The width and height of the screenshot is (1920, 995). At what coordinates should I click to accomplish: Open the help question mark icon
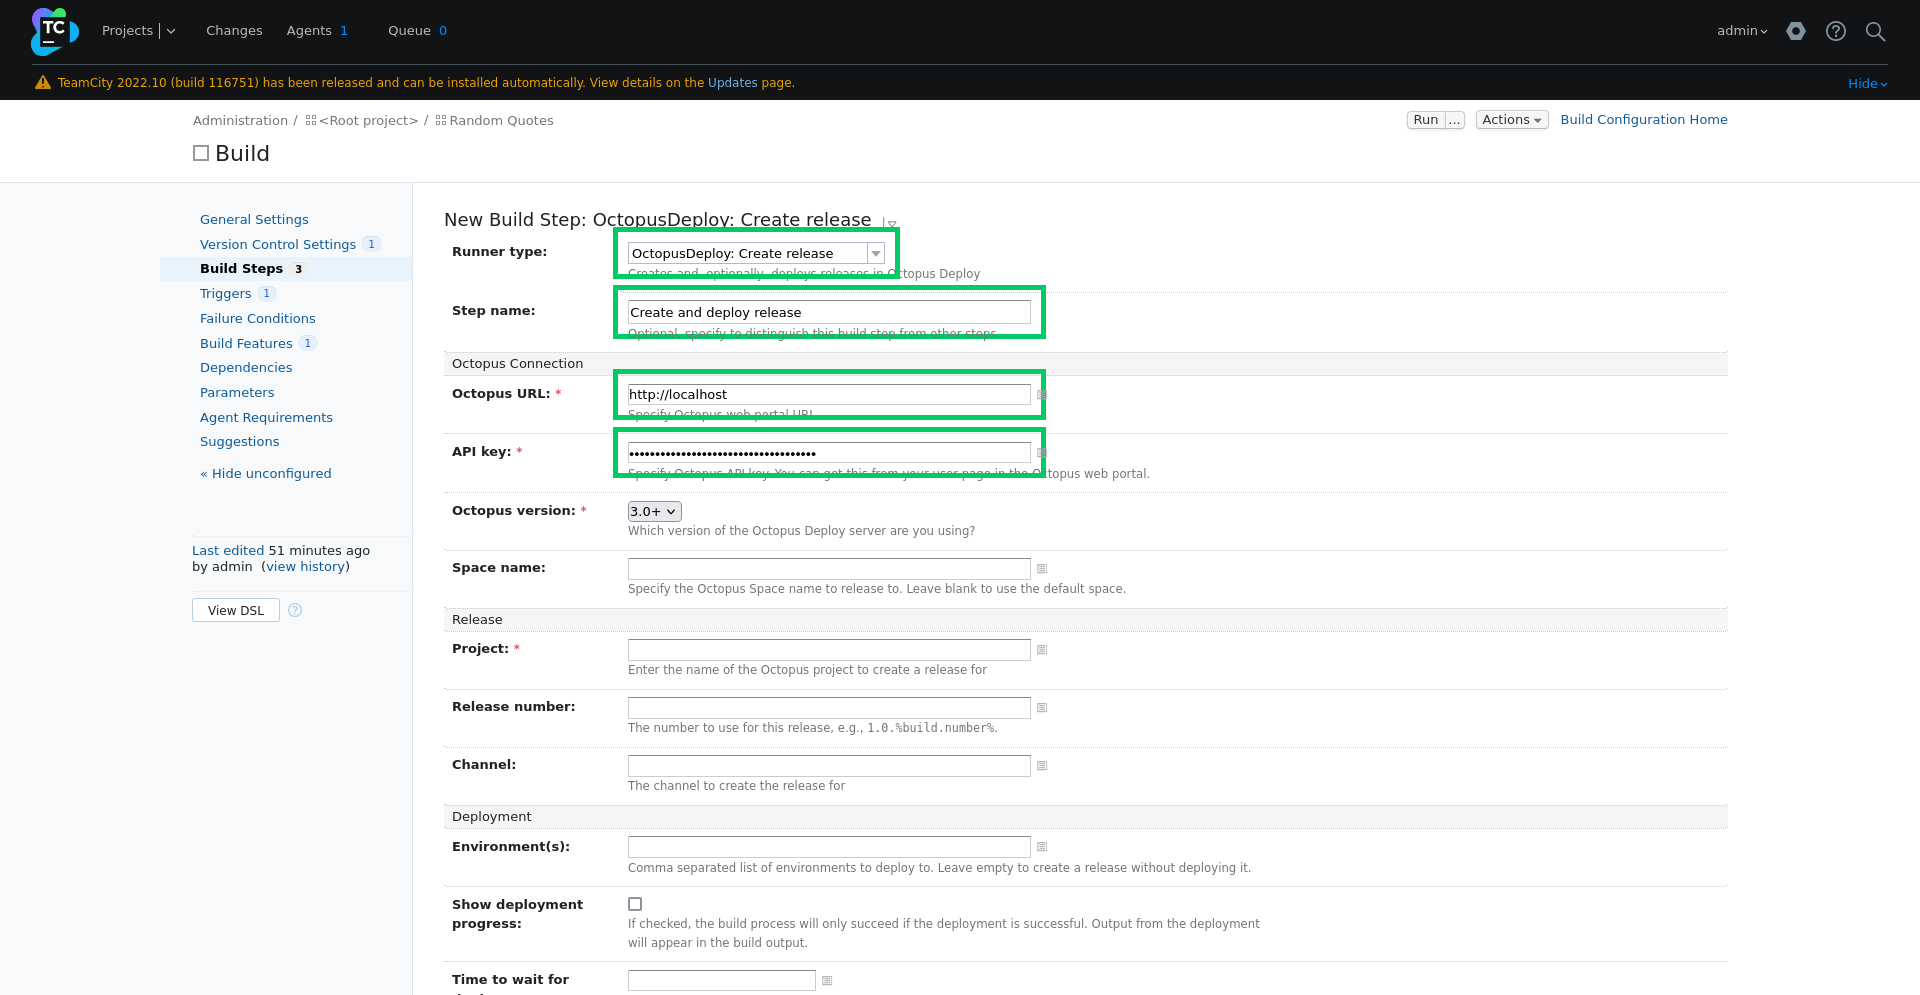coord(1836,31)
